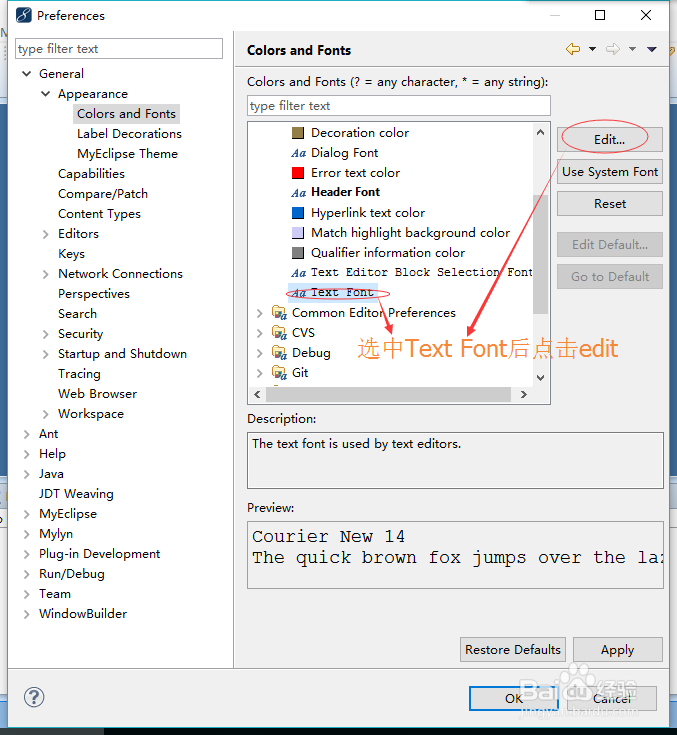Expand the Java preferences node
Viewport: 677px width, 735px height.
click(x=27, y=474)
